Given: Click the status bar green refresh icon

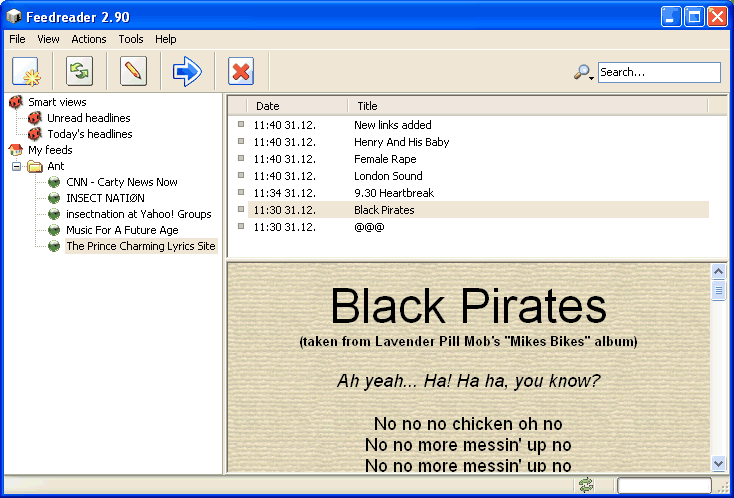Looking at the screenshot, I should [586, 485].
